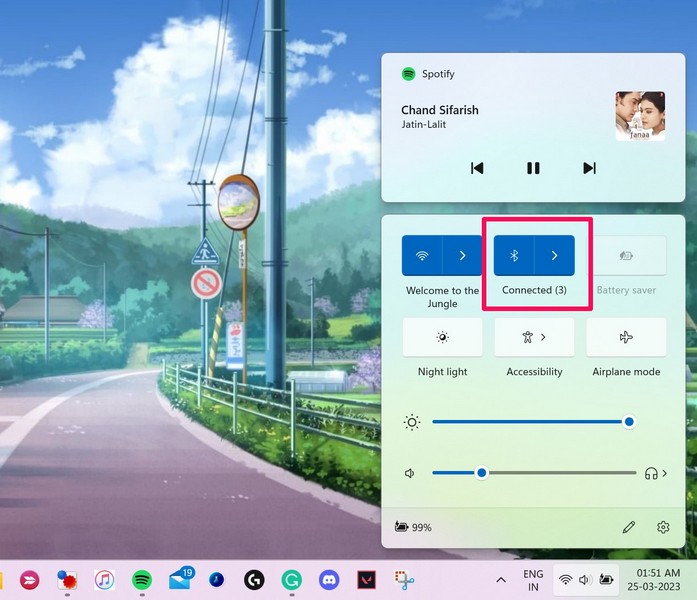The width and height of the screenshot is (697, 600).
Task: Click the pencil icon to edit quick settings
Action: click(629, 527)
